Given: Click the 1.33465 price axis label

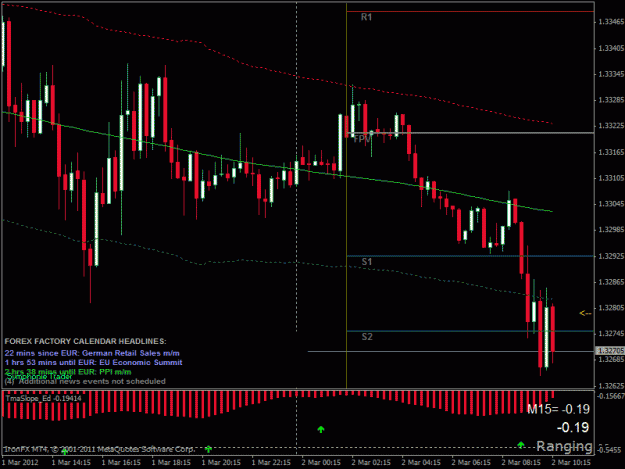Looking at the screenshot, I should pyautogui.click(x=611, y=22).
